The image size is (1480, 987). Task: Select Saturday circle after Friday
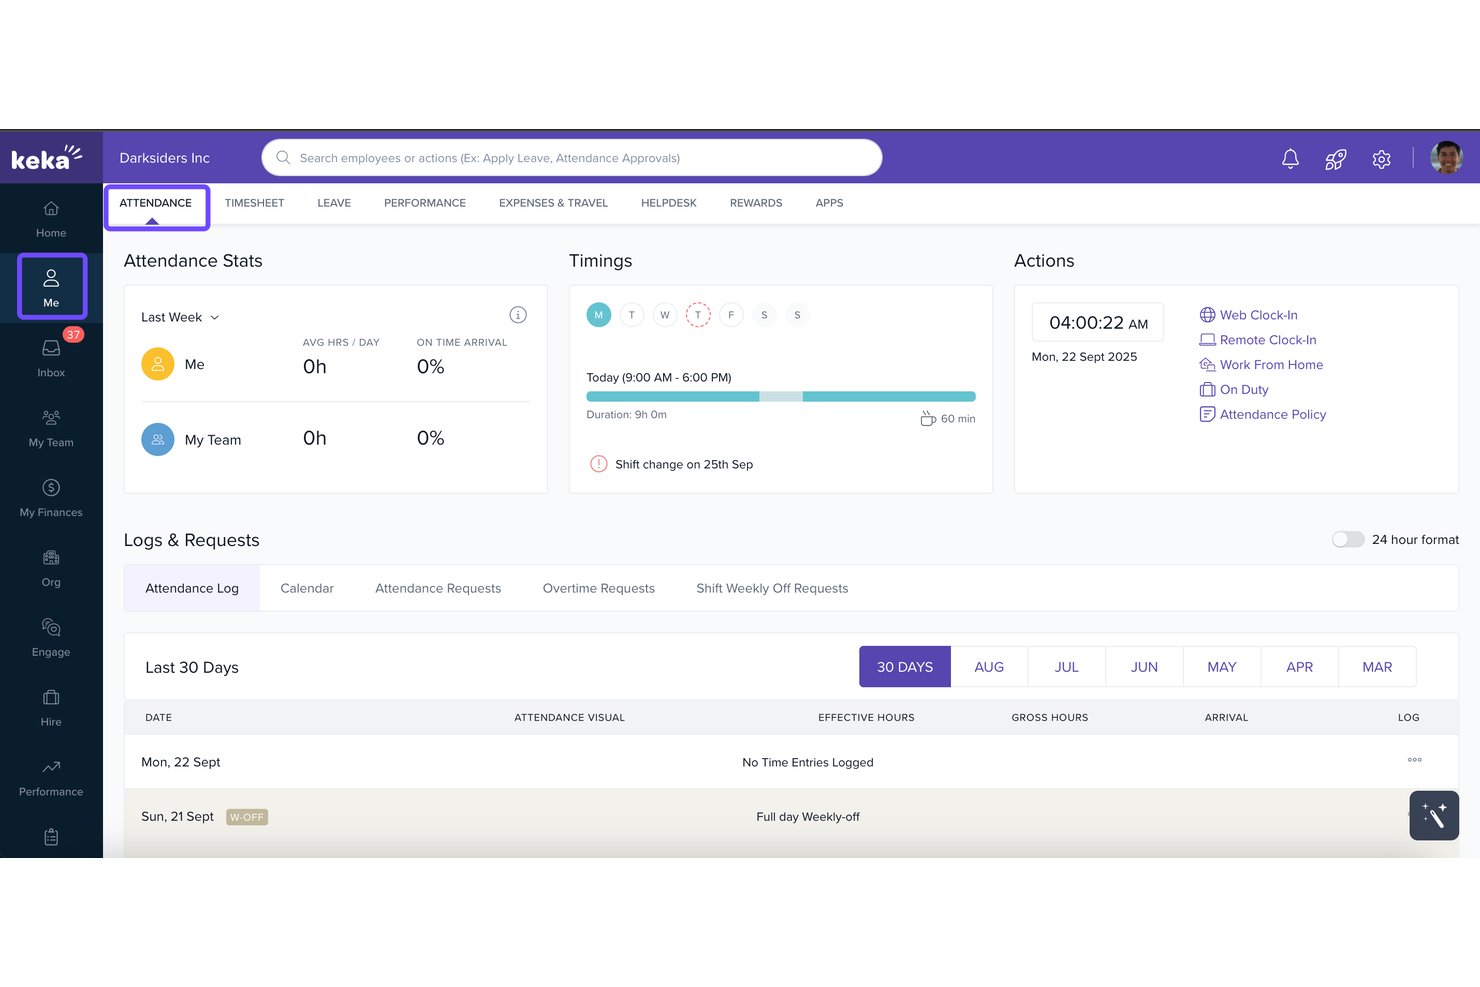764,315
